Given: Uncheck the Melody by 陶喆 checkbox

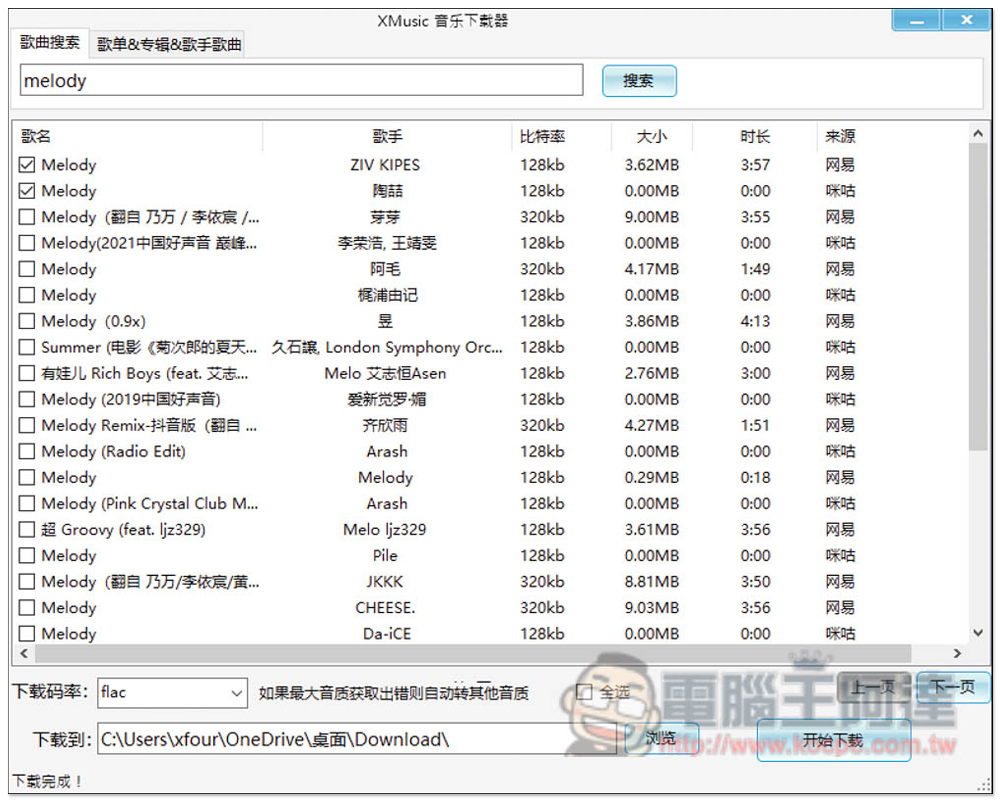Looking at the screenshot, I should coord(27,191).
